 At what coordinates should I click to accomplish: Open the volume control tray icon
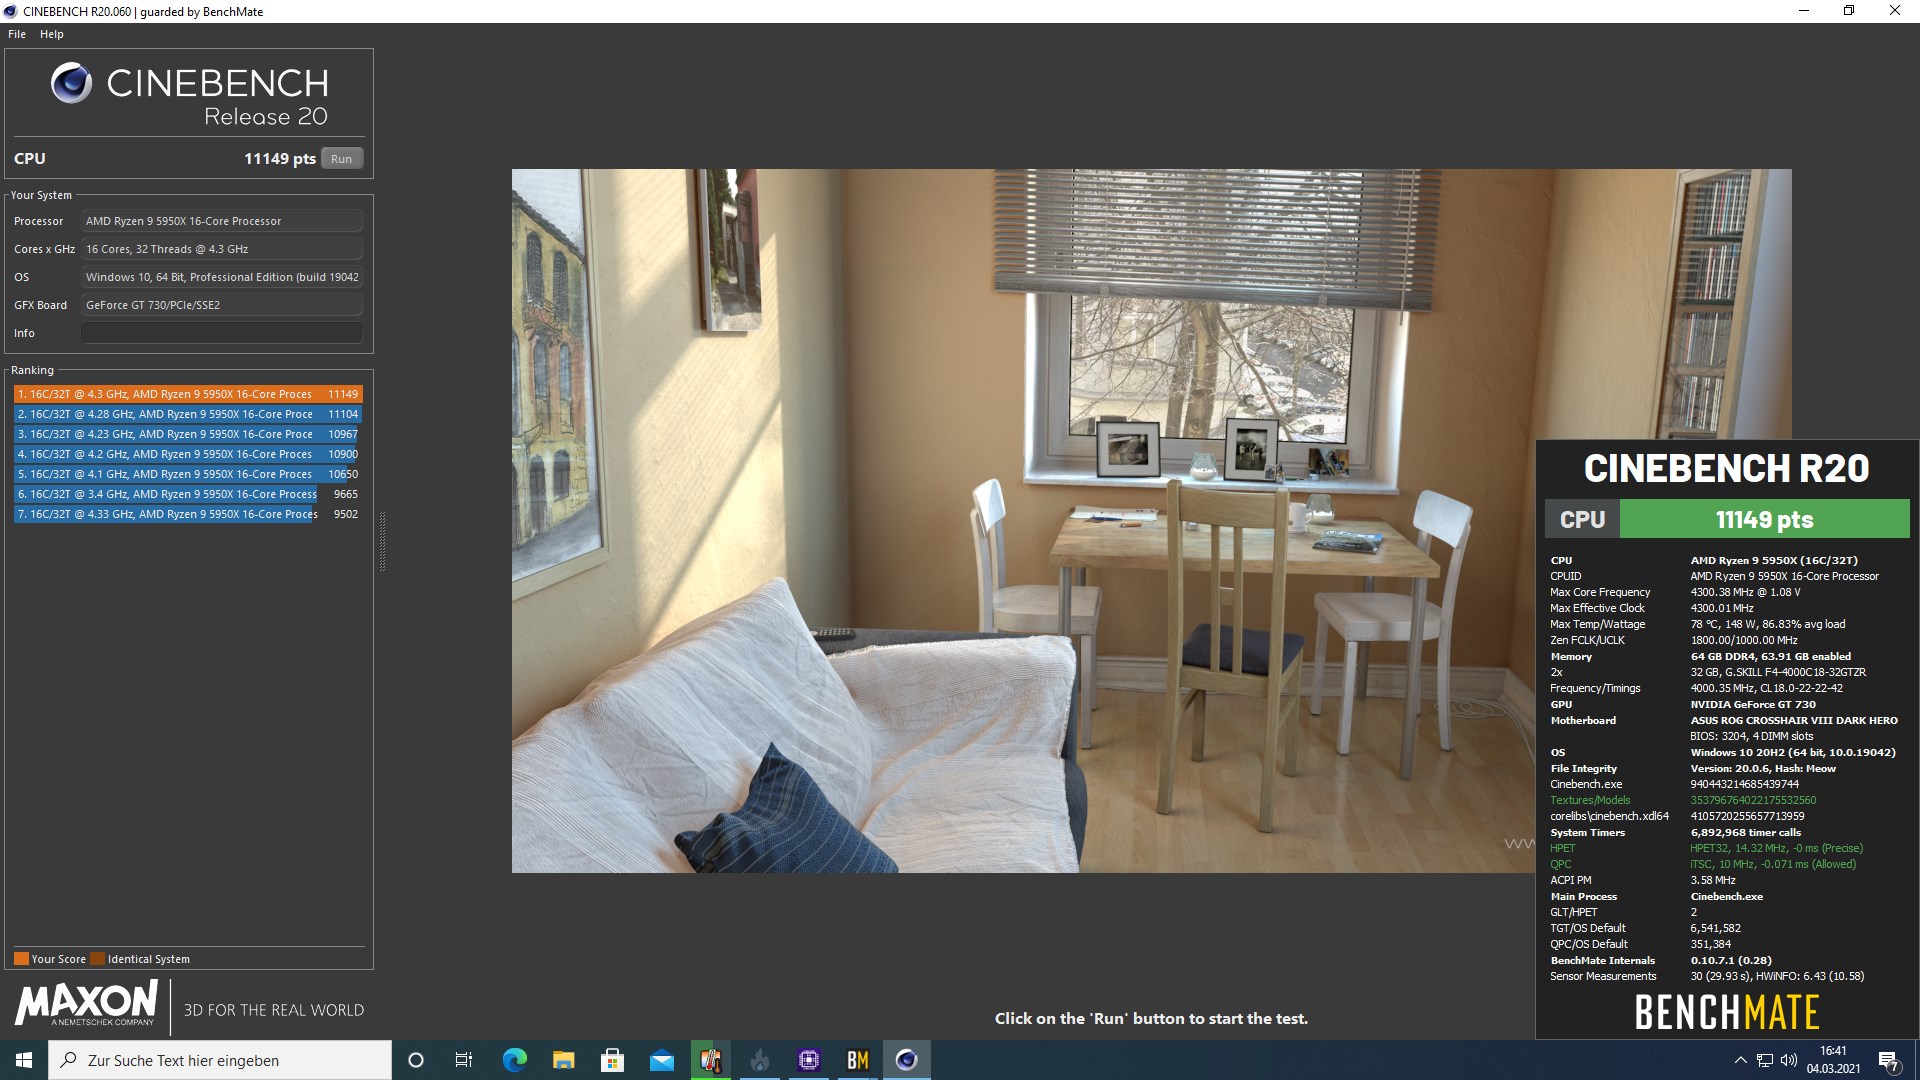[x=1789, y=1060]
